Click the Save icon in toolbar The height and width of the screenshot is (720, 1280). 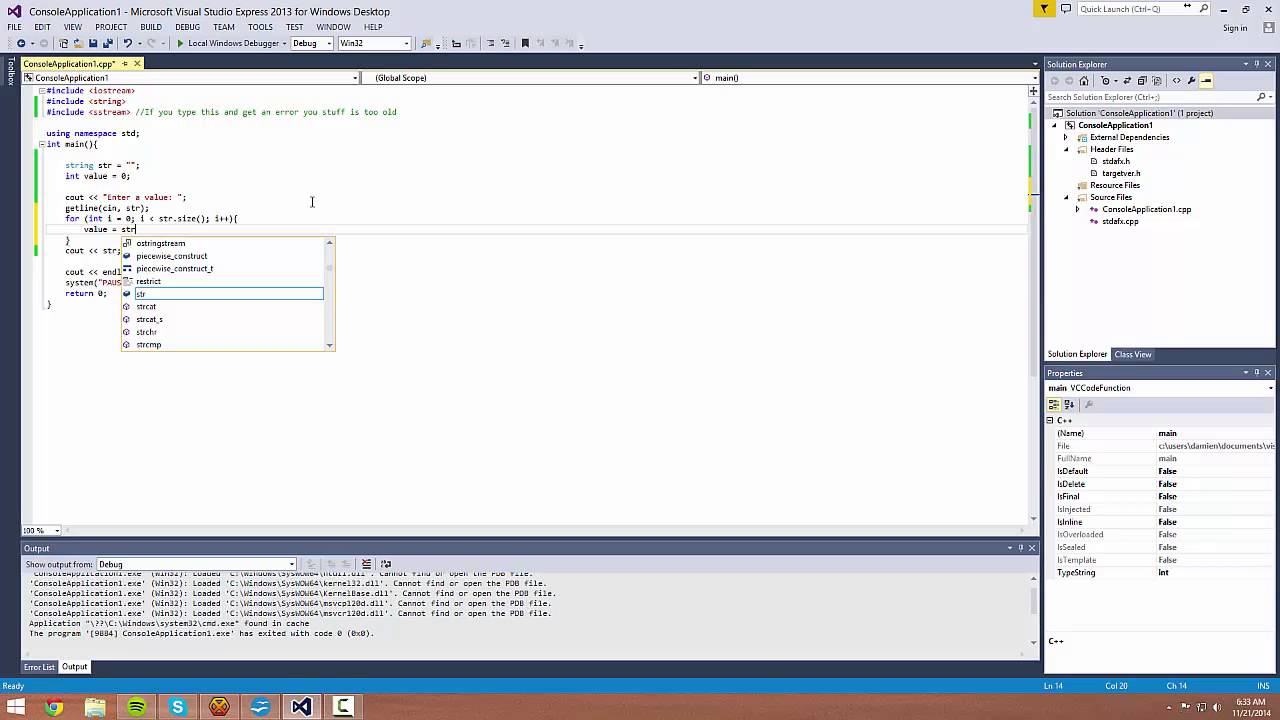92,43
